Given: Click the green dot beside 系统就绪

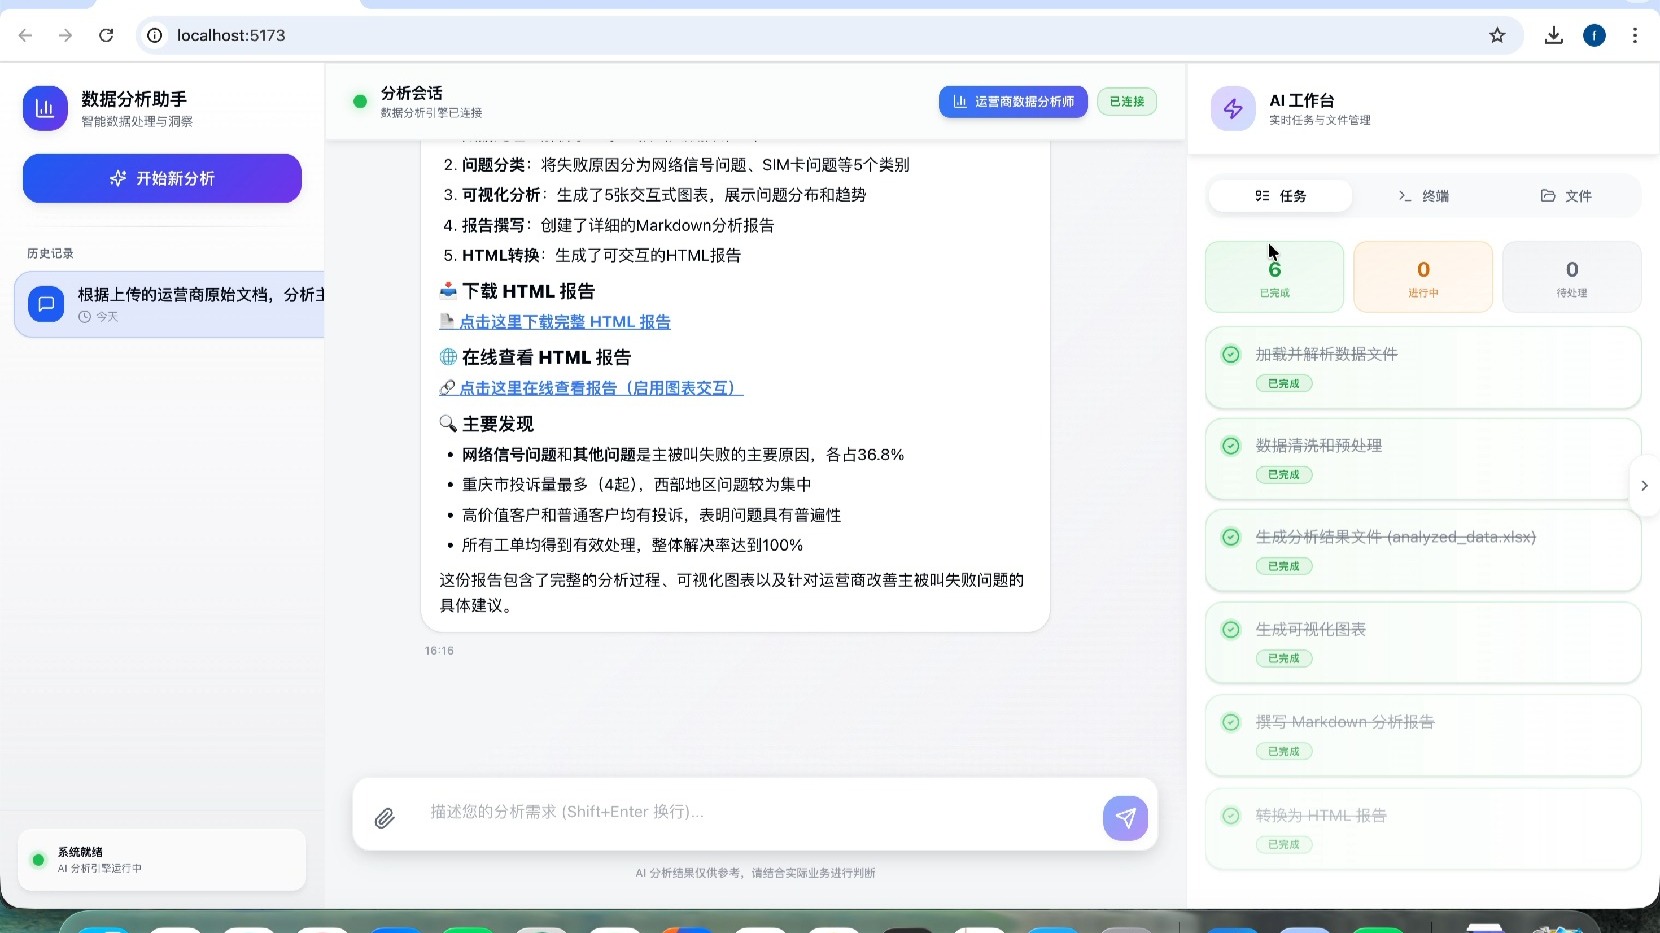Looking at the screenshot, I should 38,860.
